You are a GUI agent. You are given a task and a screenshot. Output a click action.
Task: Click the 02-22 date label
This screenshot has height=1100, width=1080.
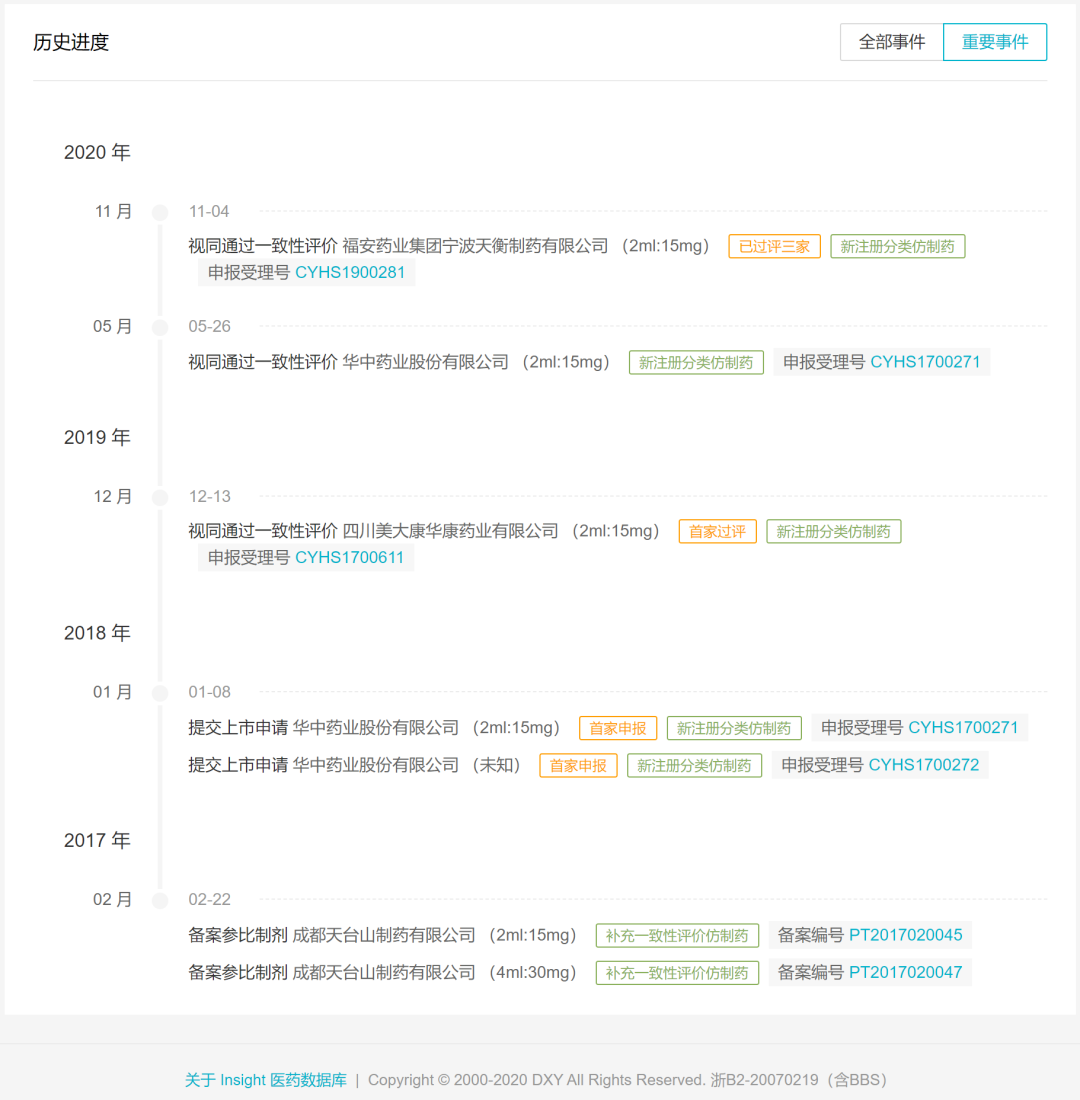209,899
